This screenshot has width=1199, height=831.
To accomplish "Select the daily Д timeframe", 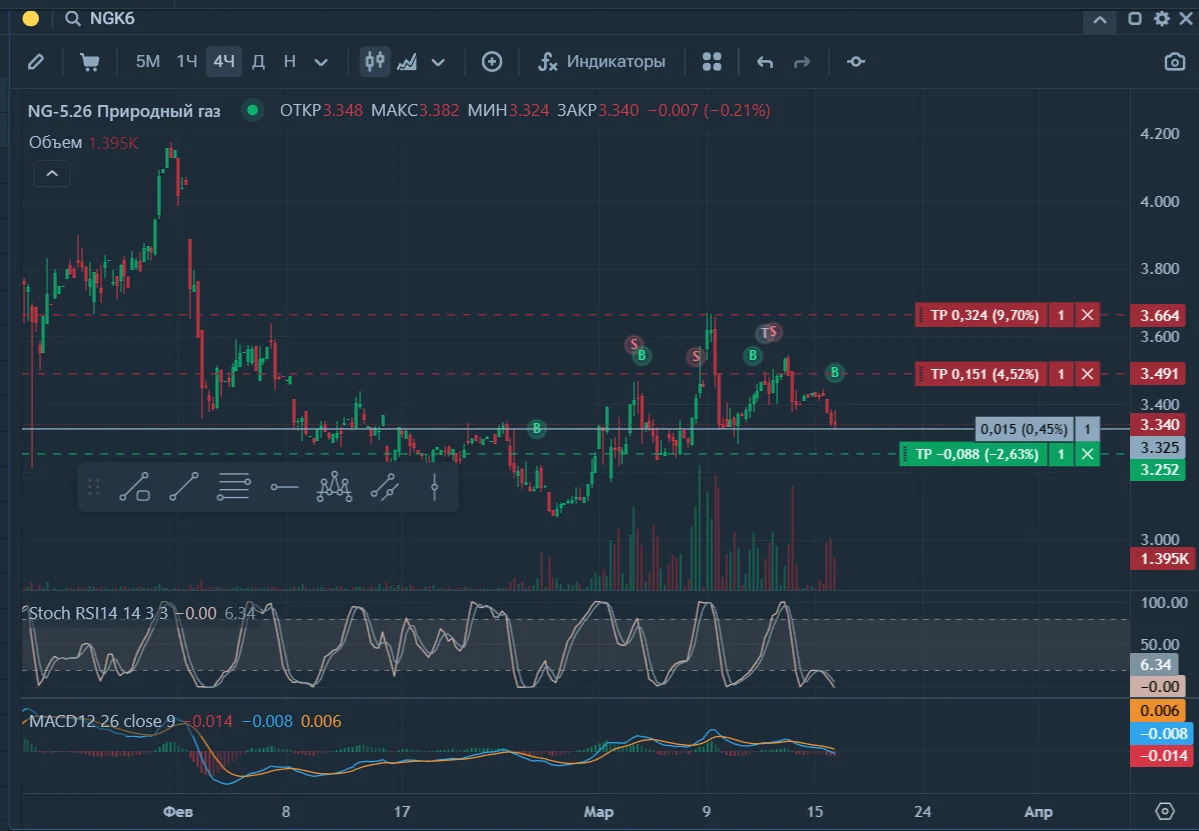I will (258, 62).
